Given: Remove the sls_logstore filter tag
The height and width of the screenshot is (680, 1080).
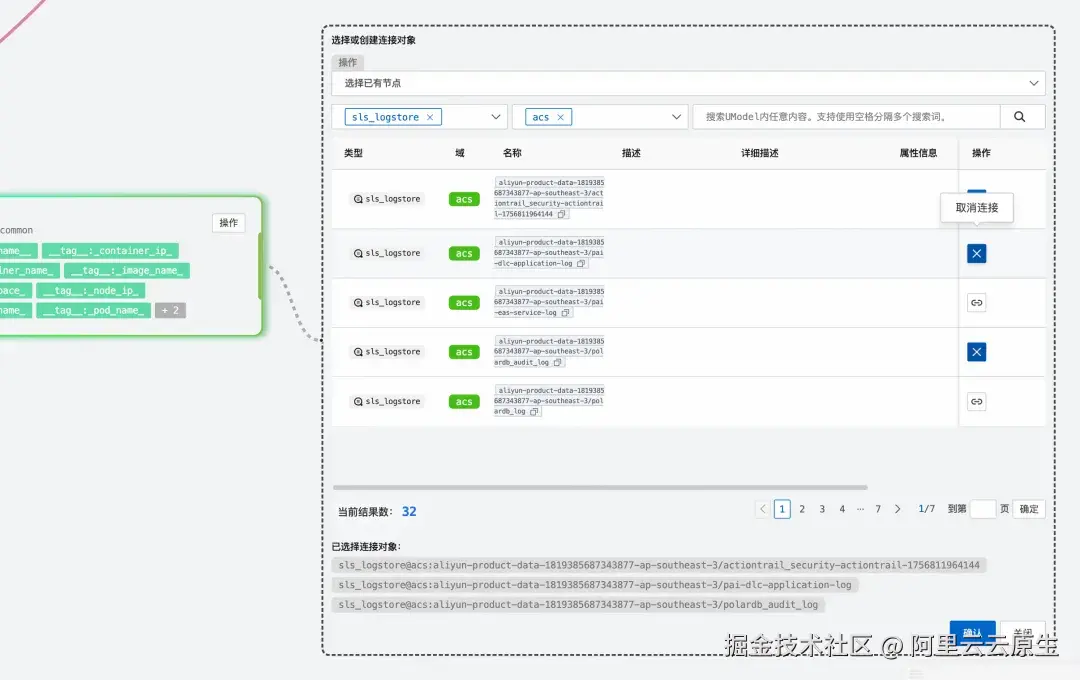Looking at the screenshot, I should [x=430, y=117].
